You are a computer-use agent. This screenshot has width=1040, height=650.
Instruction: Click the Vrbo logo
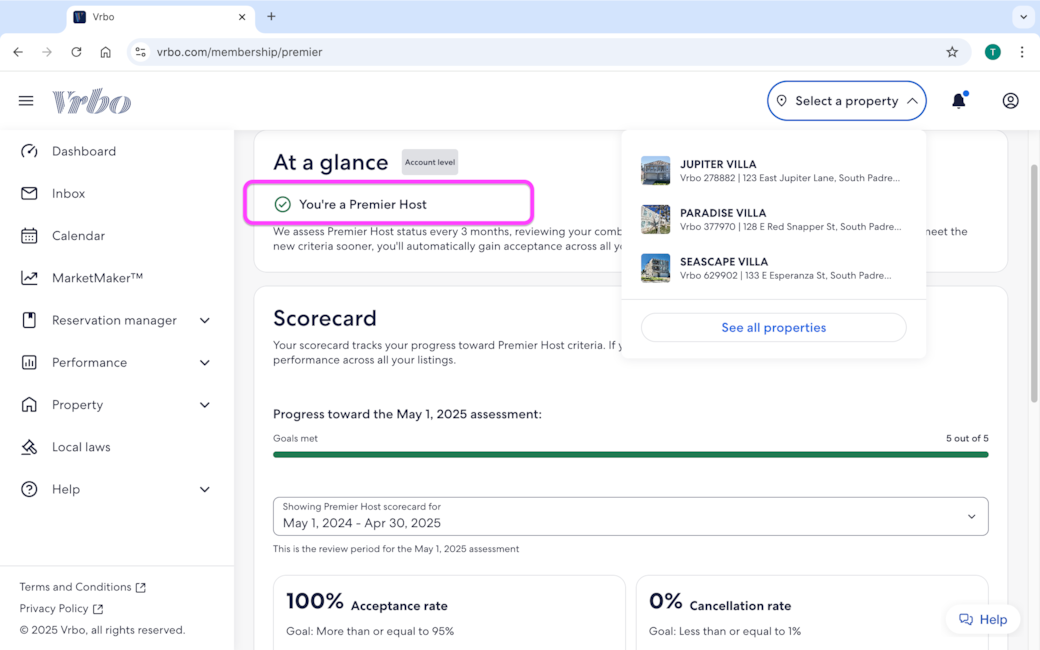92,101
